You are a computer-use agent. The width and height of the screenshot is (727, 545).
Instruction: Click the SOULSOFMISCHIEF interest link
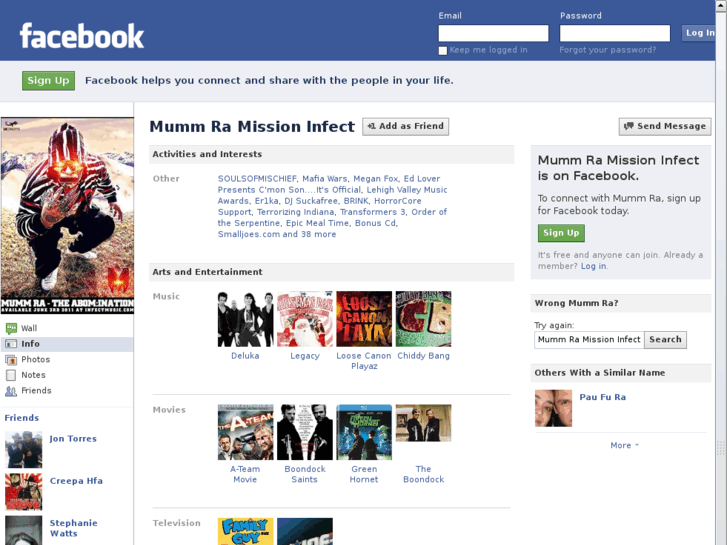coord(257,179)
